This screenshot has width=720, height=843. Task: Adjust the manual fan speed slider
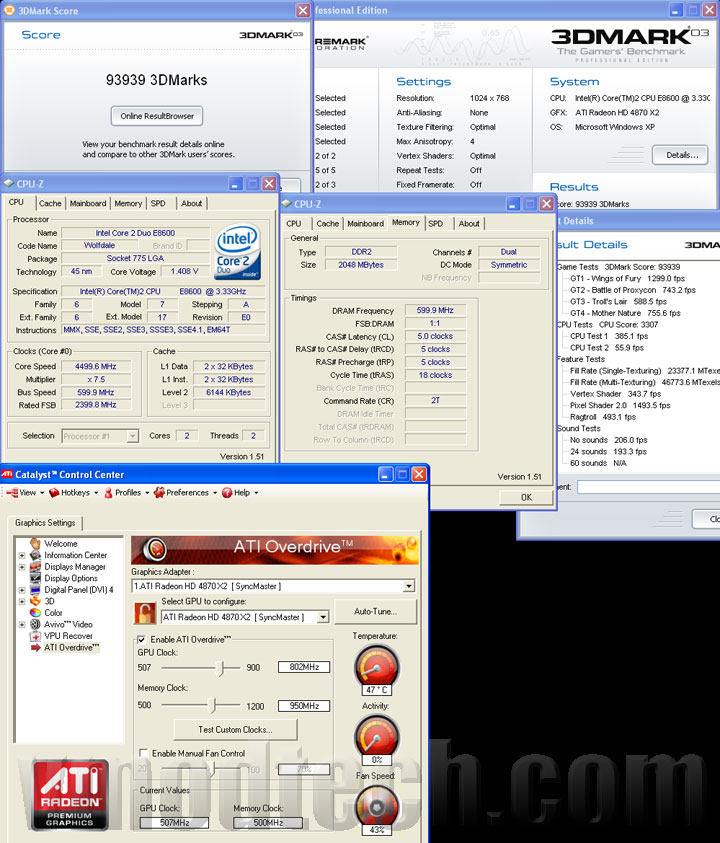(x=212, y=769)
